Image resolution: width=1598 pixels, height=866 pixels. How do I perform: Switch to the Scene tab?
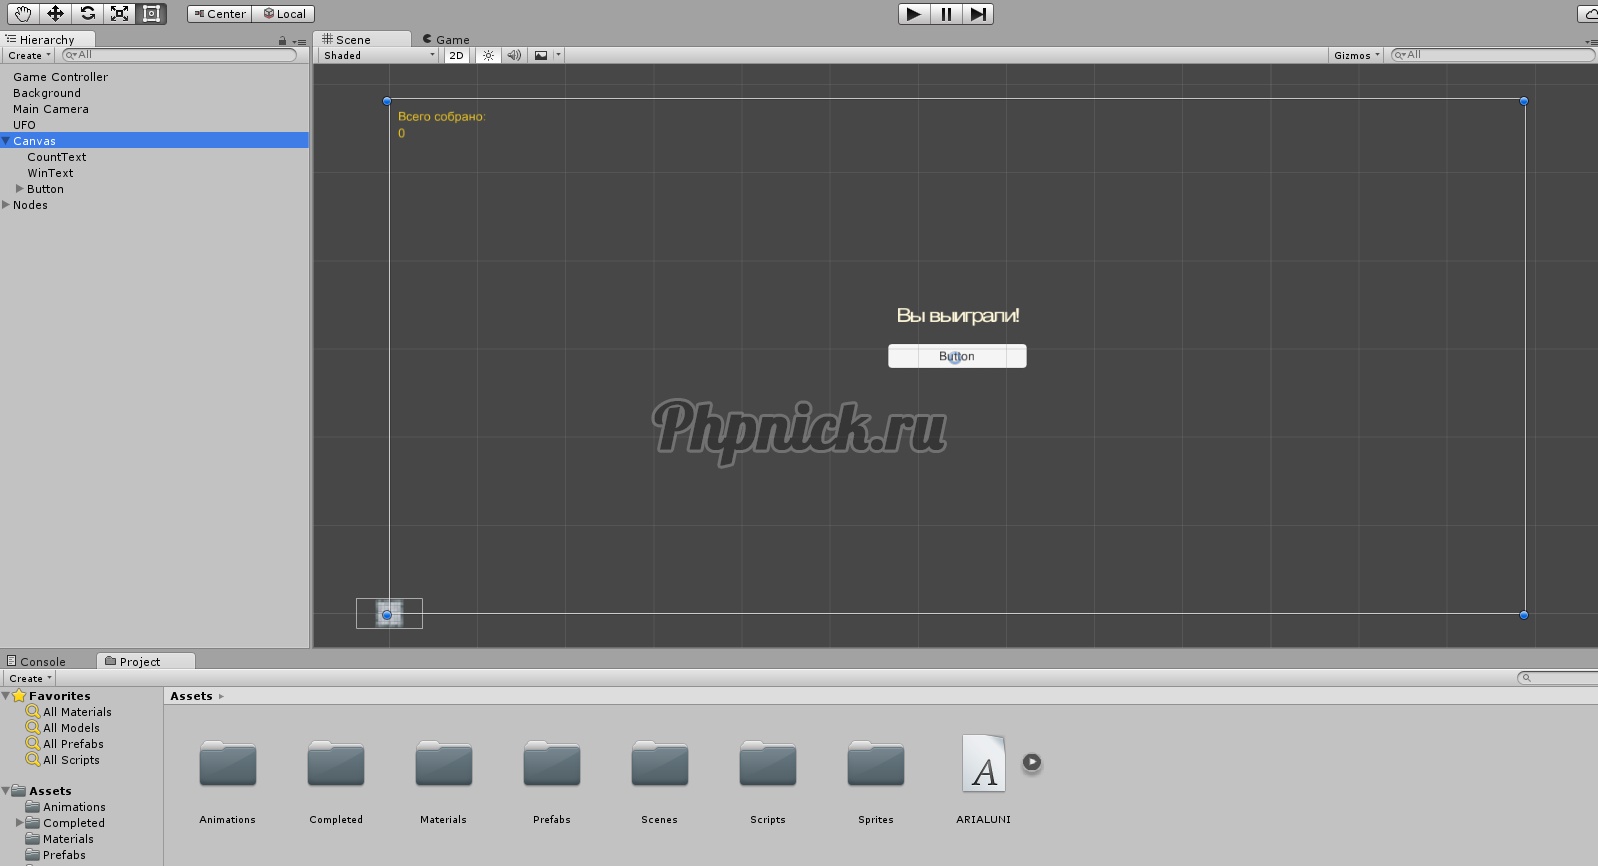[361, 39]
